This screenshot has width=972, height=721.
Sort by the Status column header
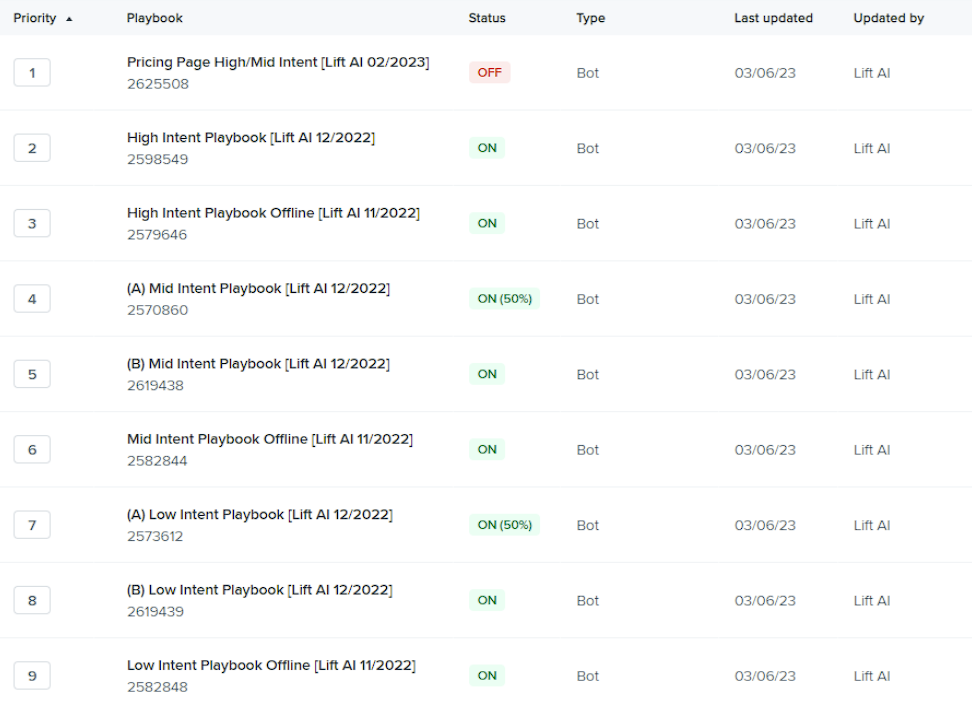(488, 17)
